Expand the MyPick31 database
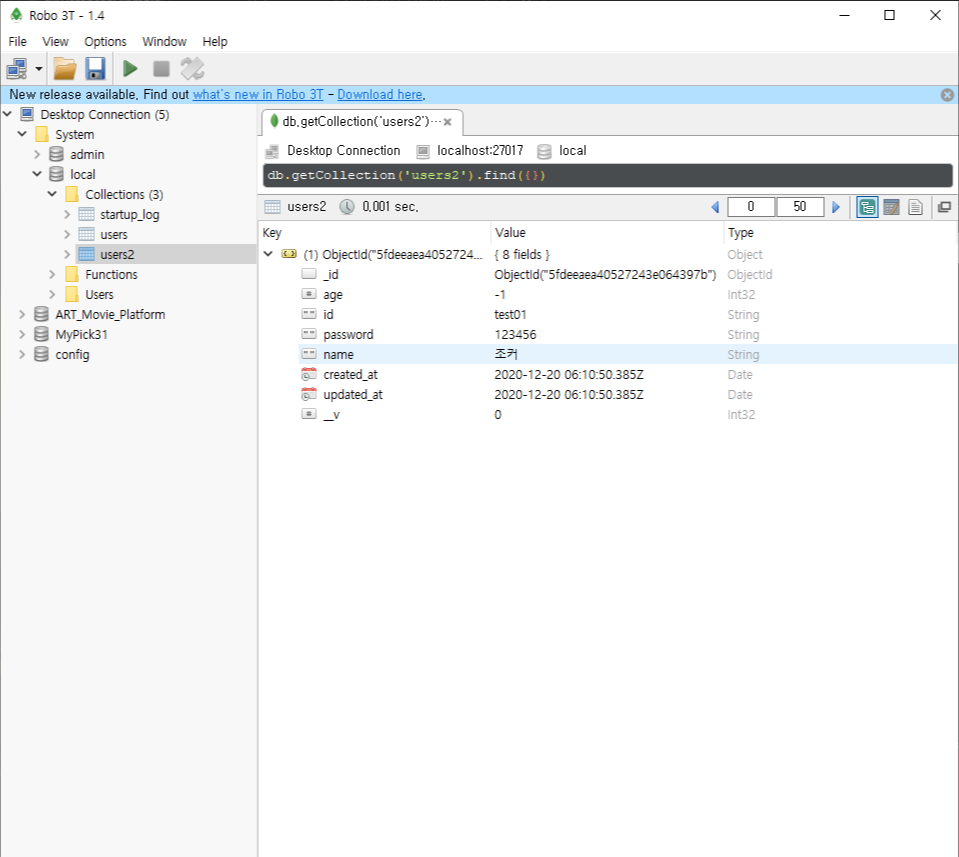The height and width of the screenshot is (857, 959). click(x=23, y=335)
